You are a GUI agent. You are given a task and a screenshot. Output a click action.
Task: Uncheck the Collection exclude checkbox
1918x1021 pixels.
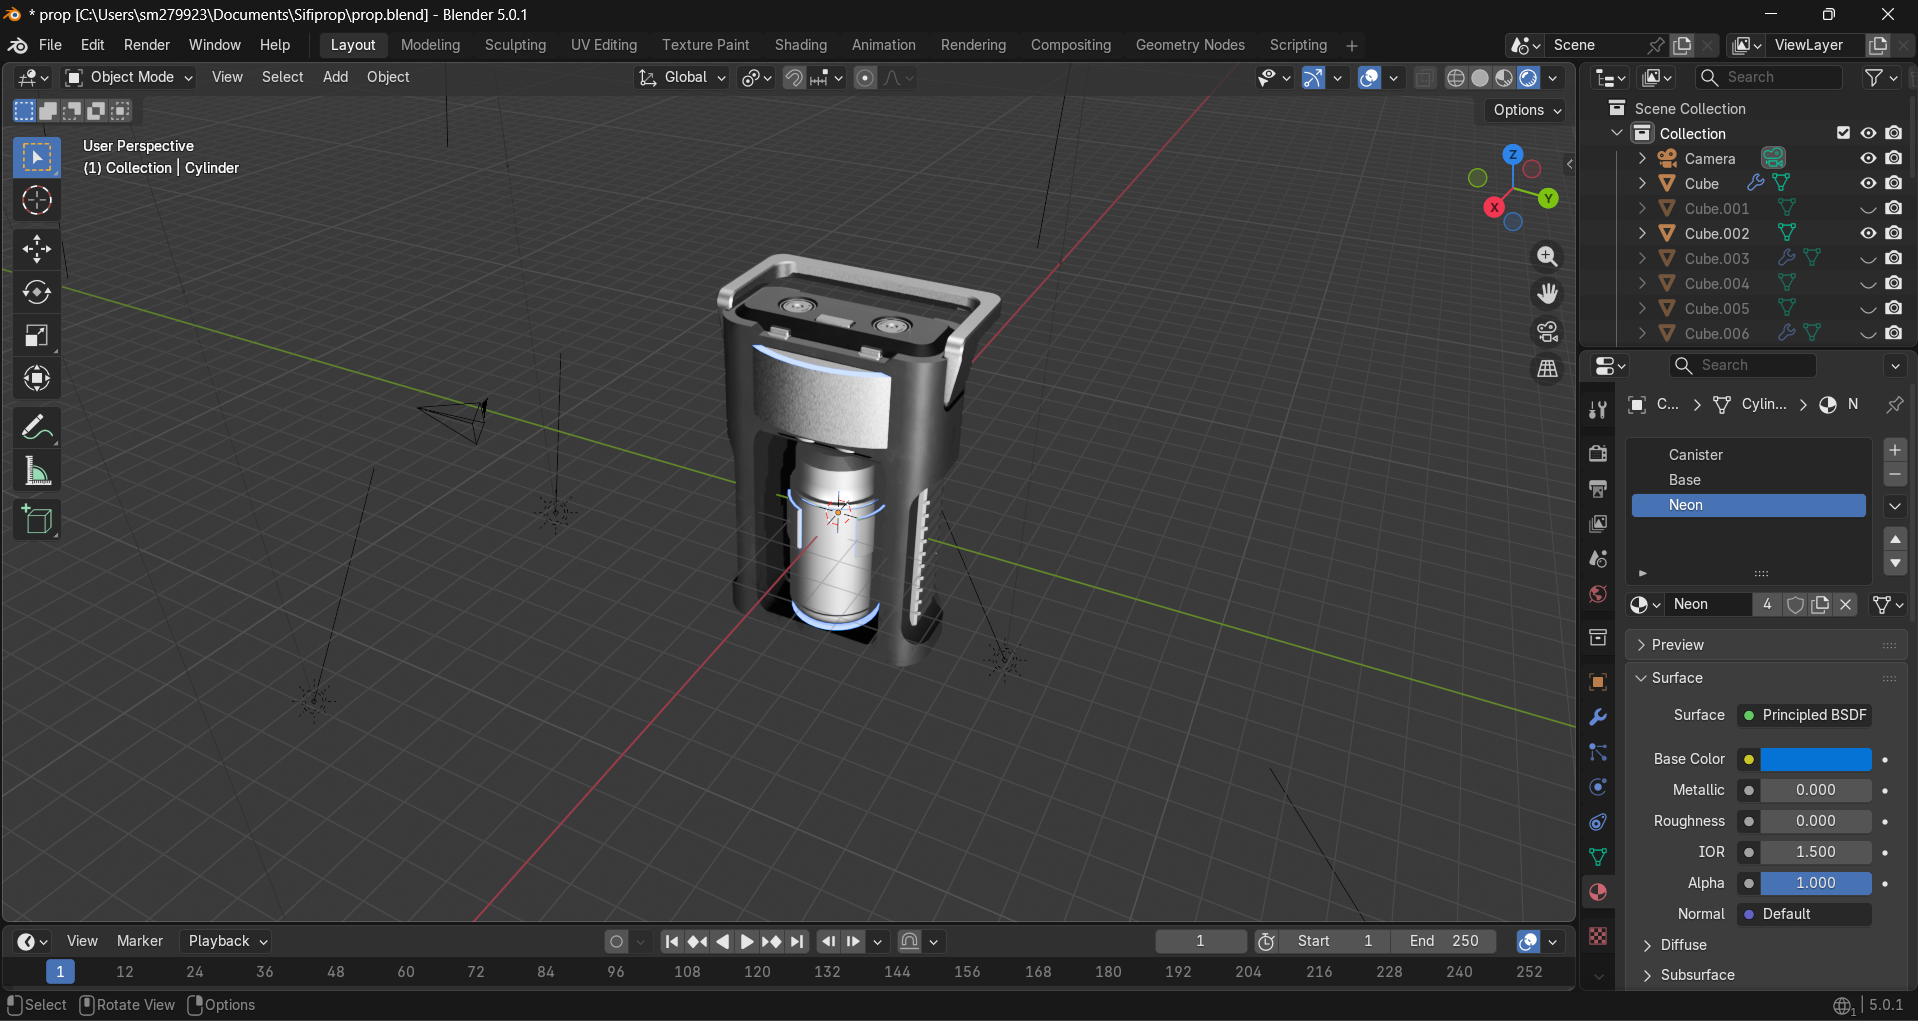1843,133
